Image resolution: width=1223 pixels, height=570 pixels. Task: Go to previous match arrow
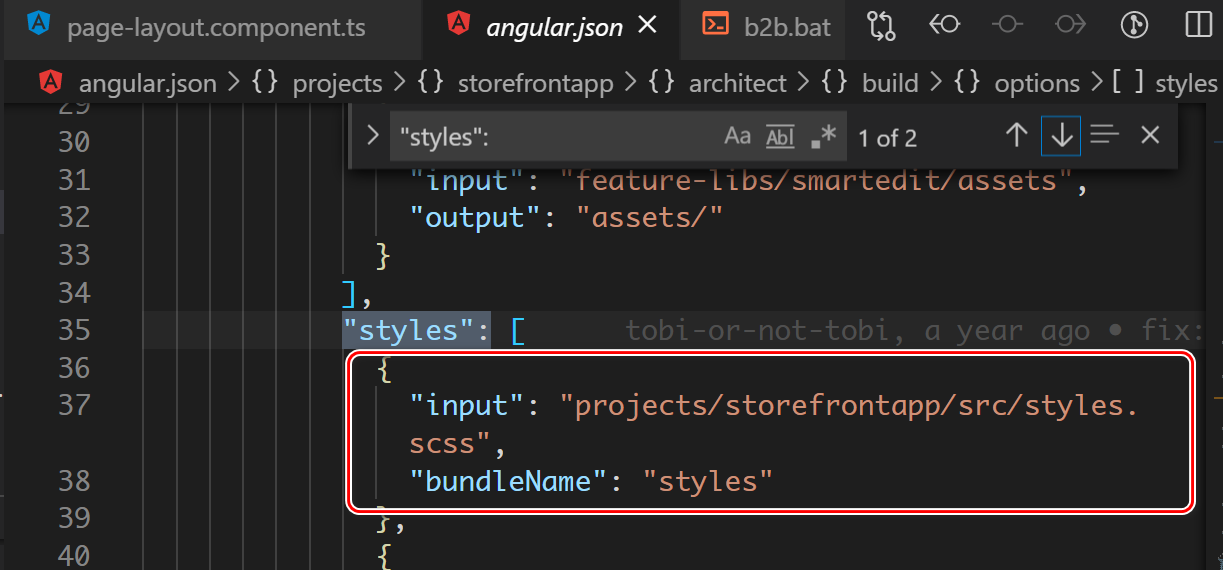1016,135
